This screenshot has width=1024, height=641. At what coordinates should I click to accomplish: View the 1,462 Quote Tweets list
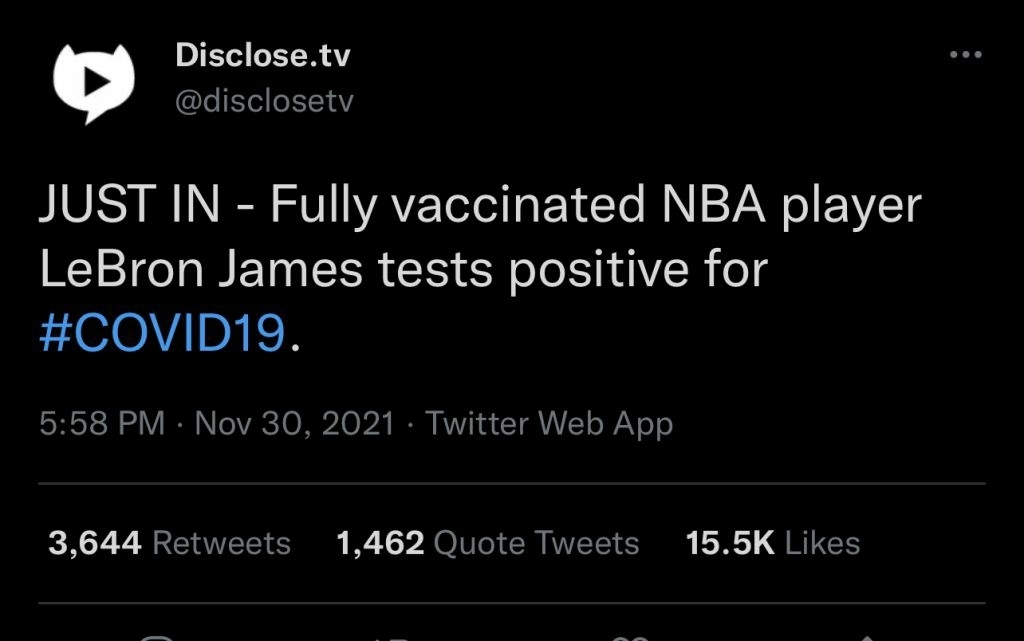(488, 543)
